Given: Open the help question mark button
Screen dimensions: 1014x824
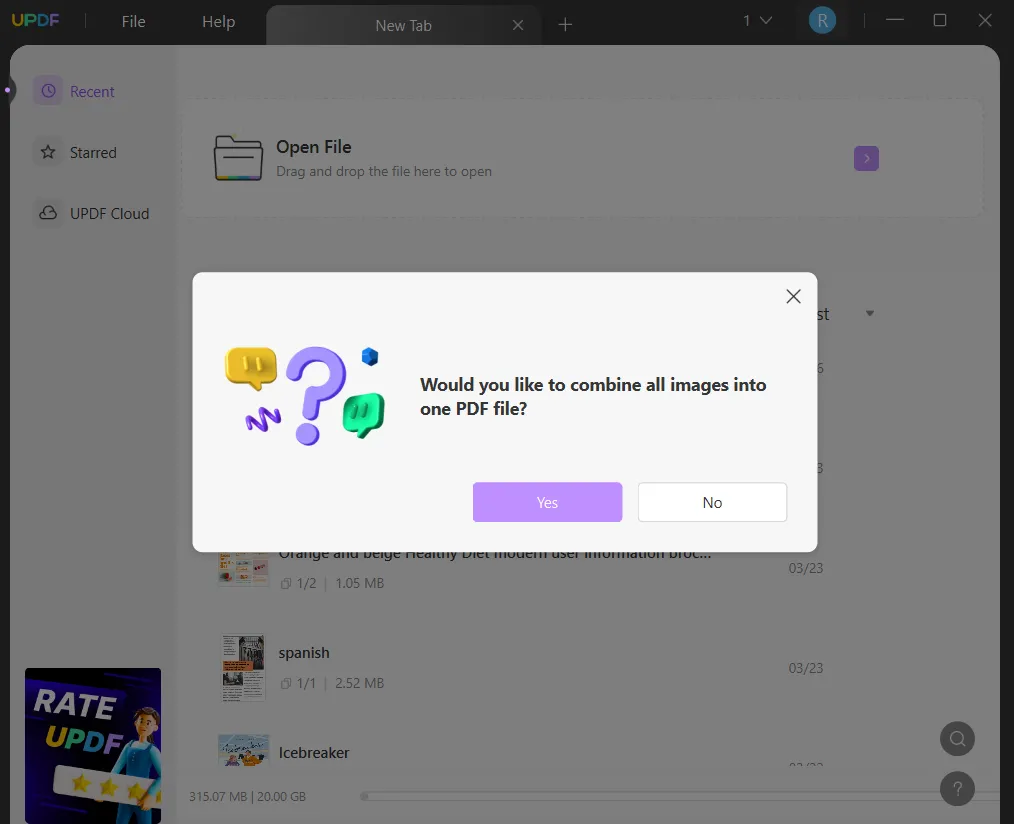Looking at the screenshot, I should click(x=957, y=789).
